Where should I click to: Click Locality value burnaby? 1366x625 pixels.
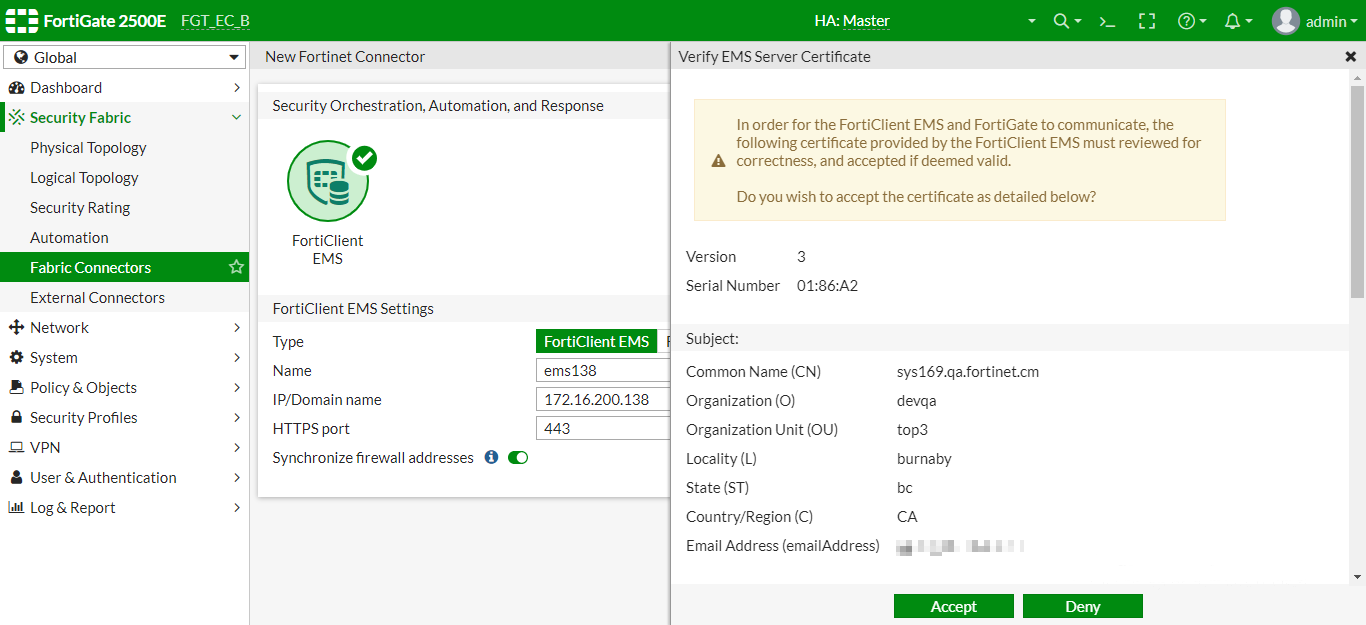coord(924,459)
